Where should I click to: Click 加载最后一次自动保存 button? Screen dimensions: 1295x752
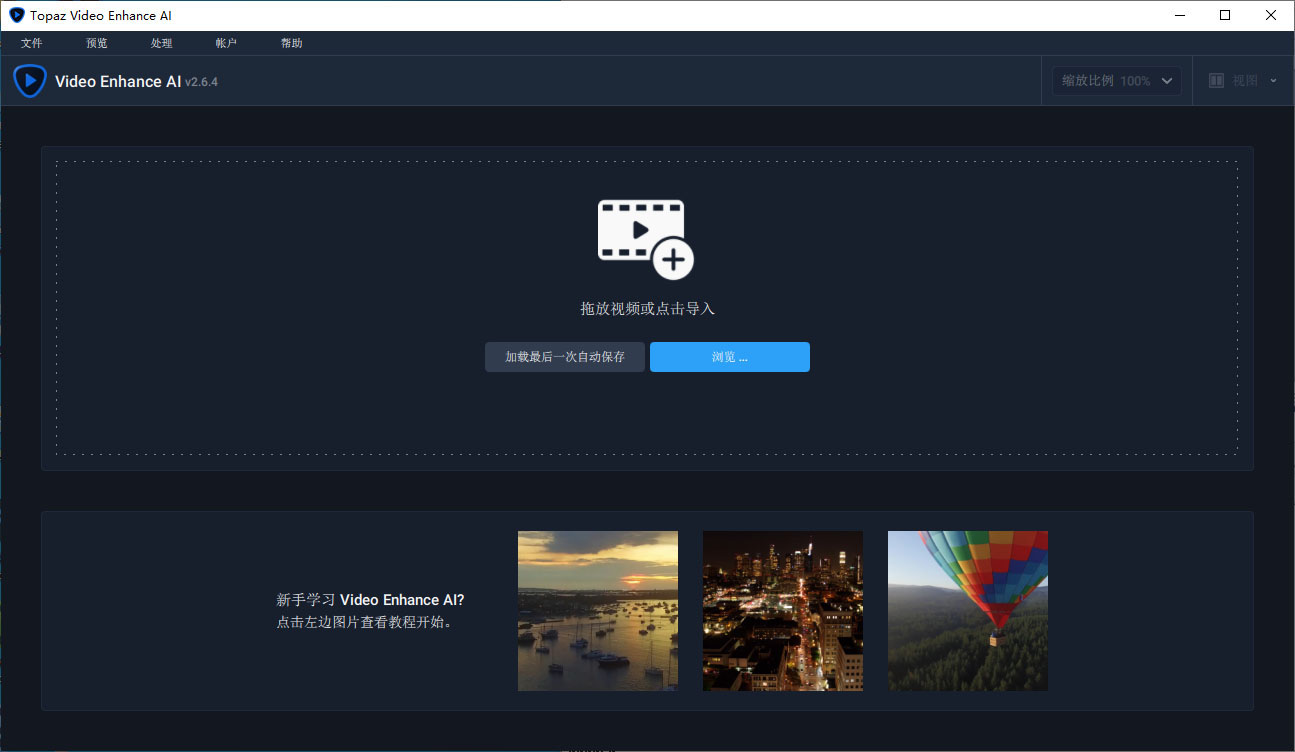tap(565, 357)
